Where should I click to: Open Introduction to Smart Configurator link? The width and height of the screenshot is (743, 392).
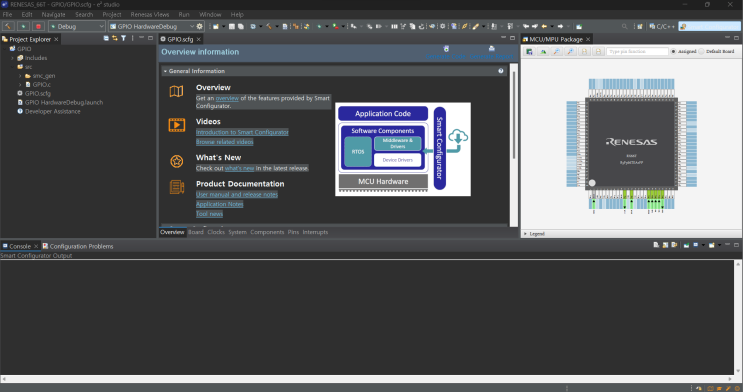(x=242, y=132)
